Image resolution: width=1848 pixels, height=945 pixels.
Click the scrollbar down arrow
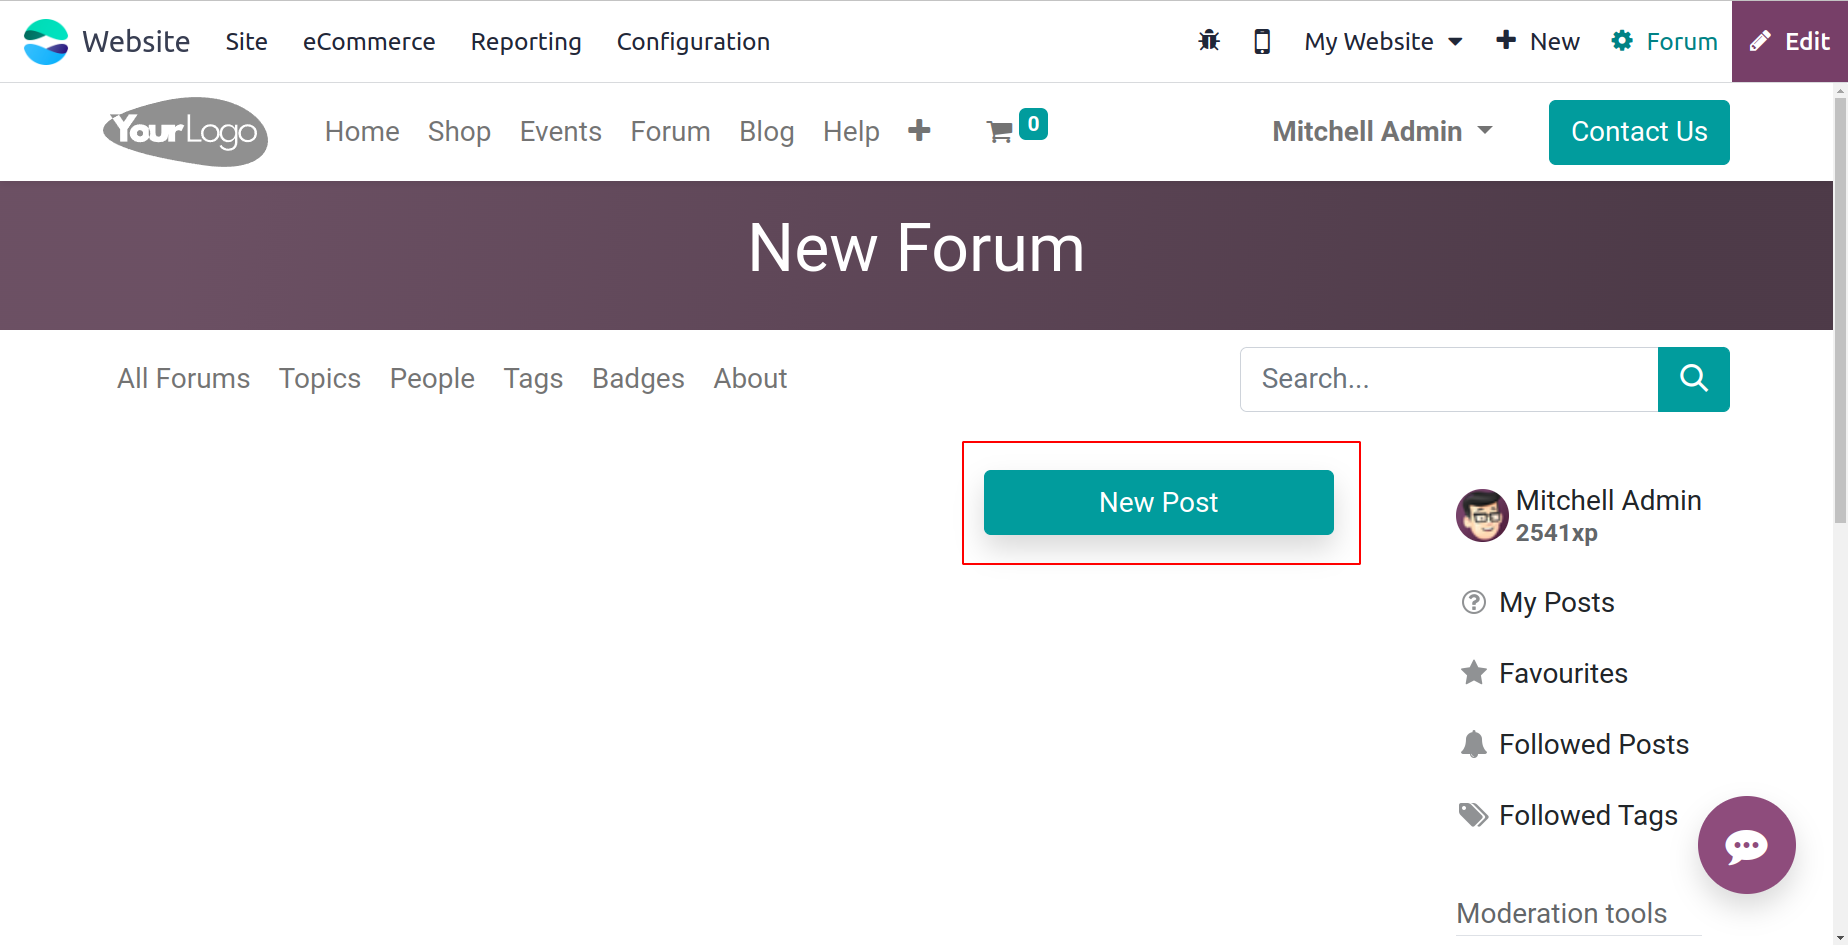[x=1840, y=938]
